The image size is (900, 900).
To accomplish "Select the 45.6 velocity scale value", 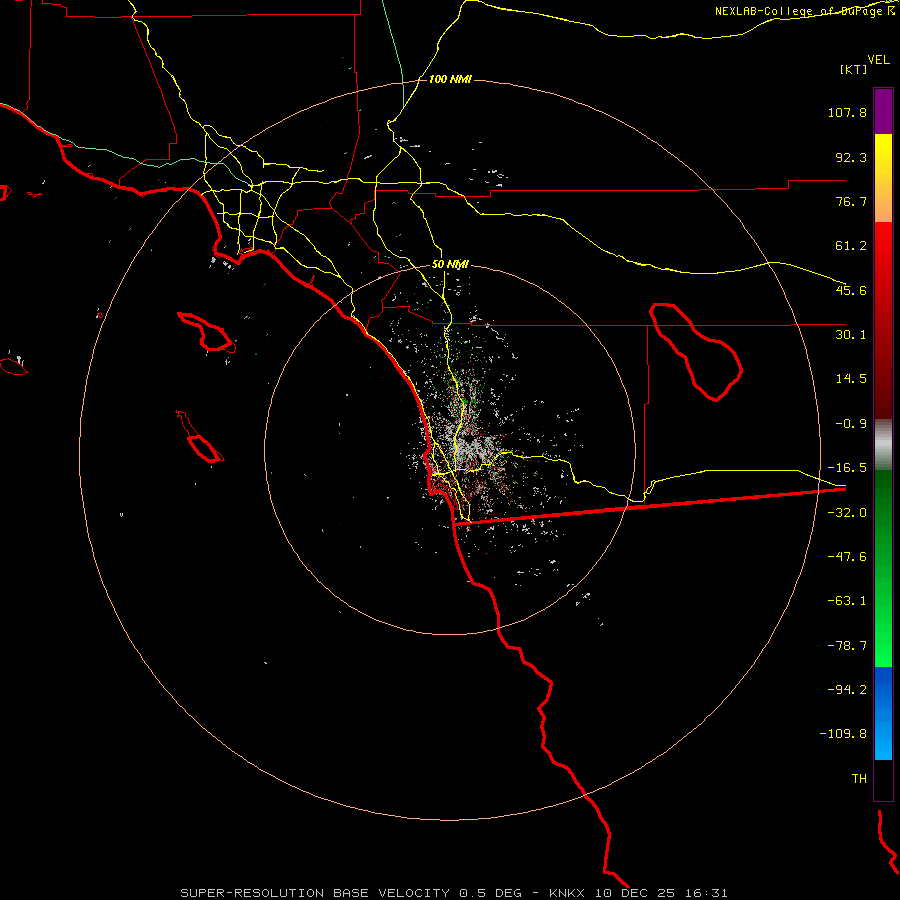I will 851,290.
